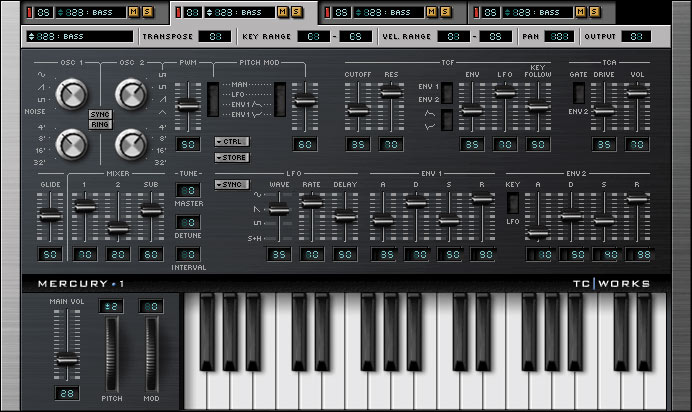This screenshot has height=412, width=692.
Task: Click the GLIDE slider
Action: (x=50, y=217)
